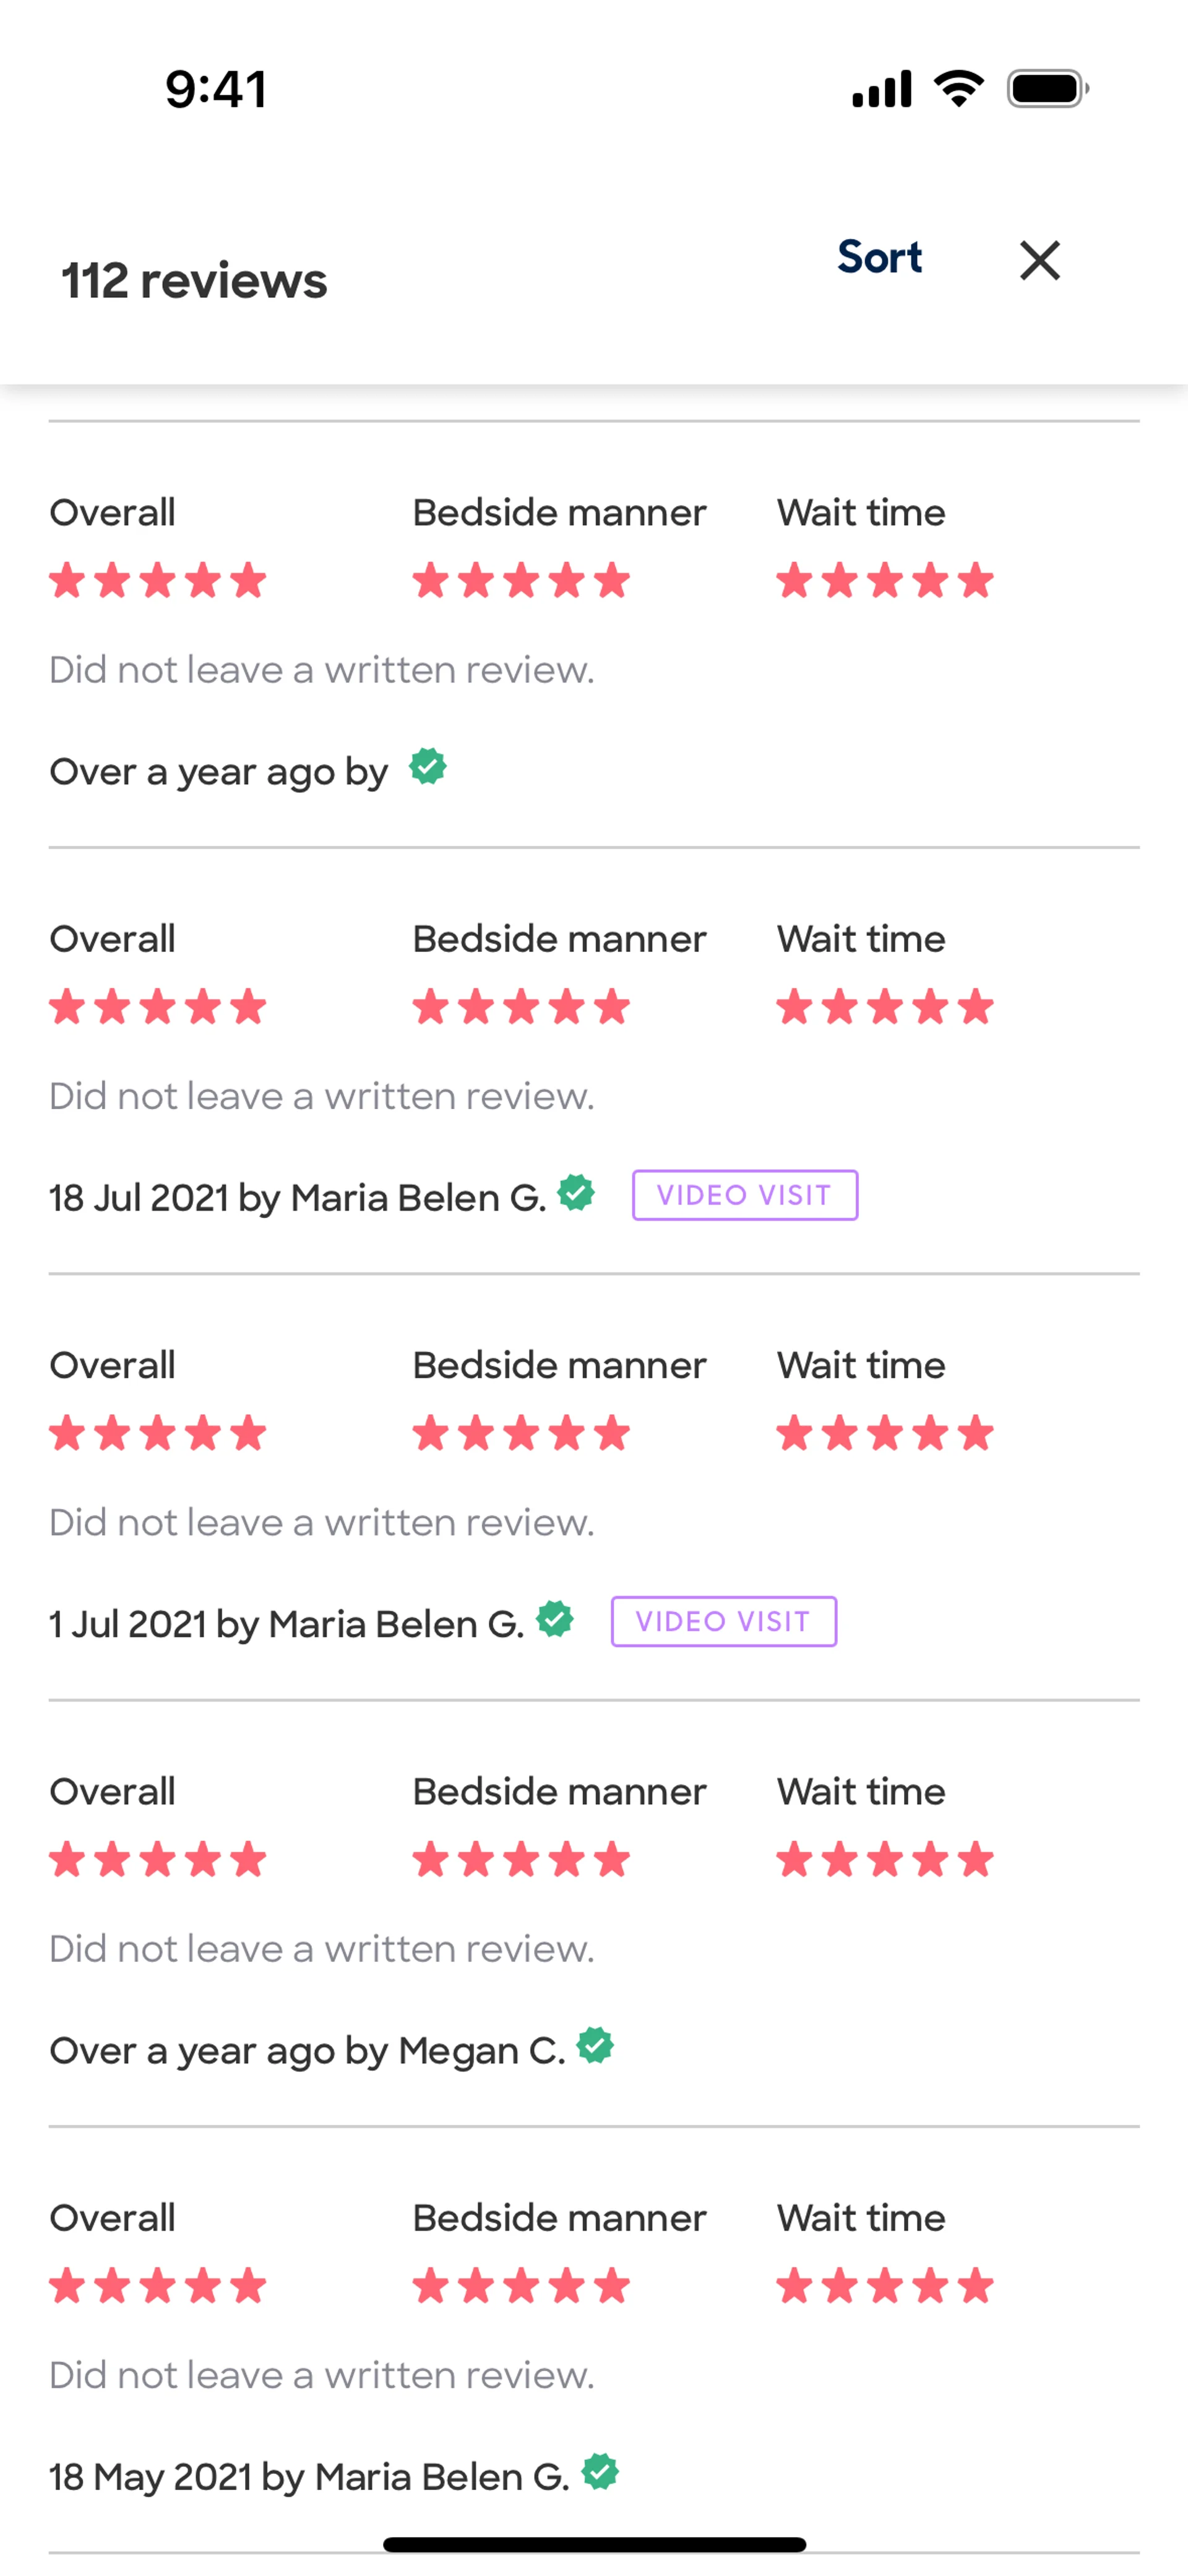Tap the 9:41 clock in status bar
1188x2576 pixels.
[x=216, y=89]
